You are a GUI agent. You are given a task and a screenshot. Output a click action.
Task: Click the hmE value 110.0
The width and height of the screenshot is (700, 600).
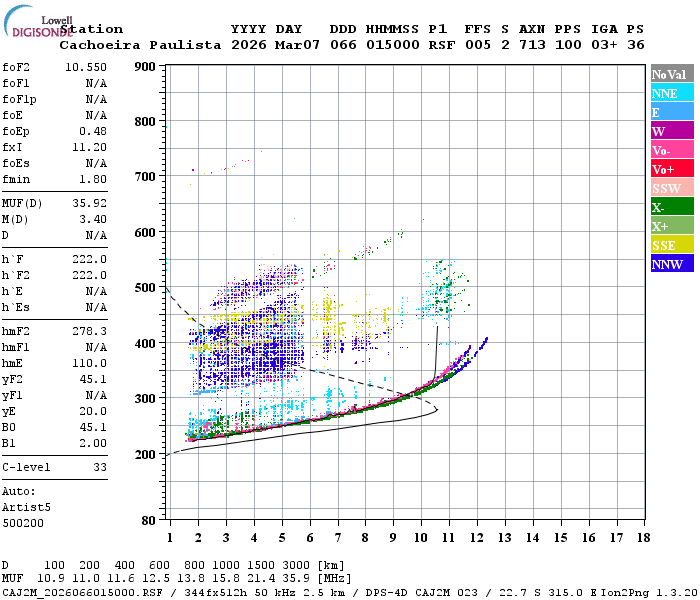click(x=89, y=363)
